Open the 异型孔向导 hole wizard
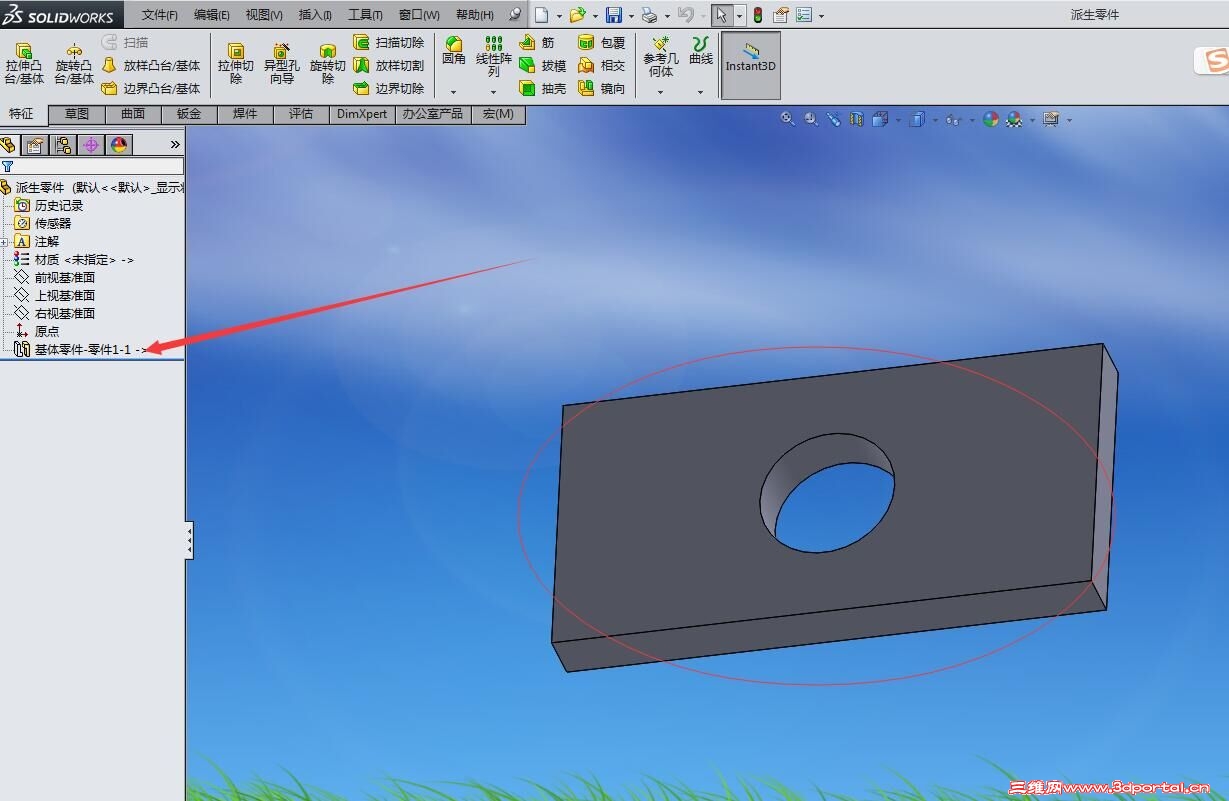Viewport: 1229px width, 801px height. pos(282,64)
